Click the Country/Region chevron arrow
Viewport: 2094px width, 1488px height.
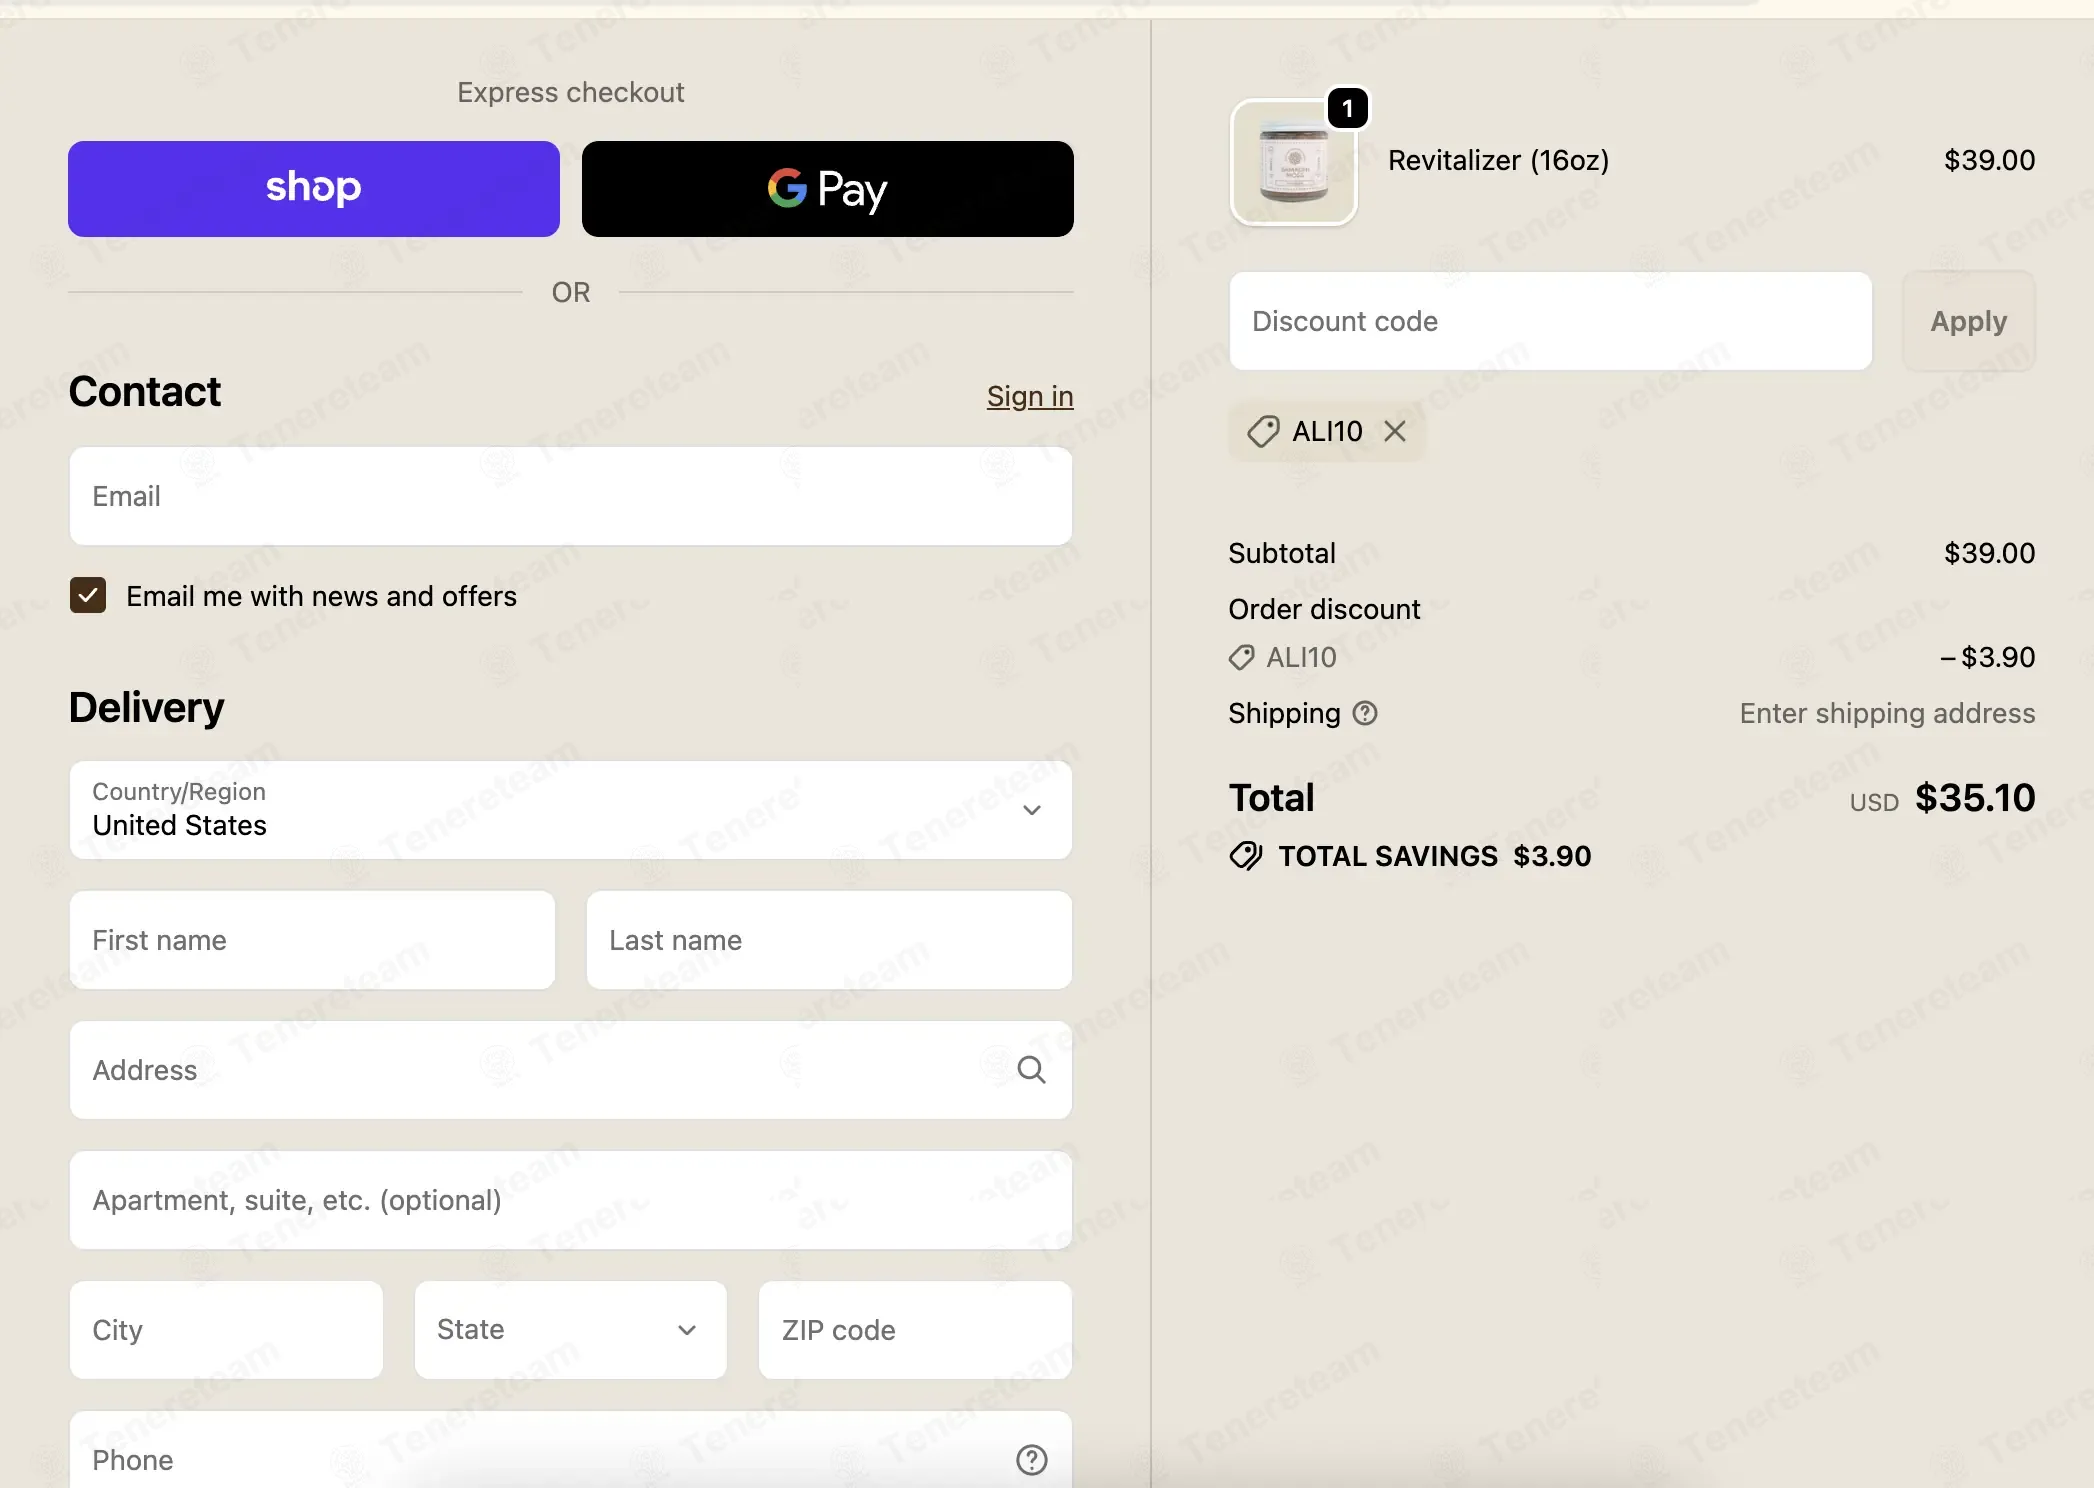pyautogui.click(x=1032, y=810)
